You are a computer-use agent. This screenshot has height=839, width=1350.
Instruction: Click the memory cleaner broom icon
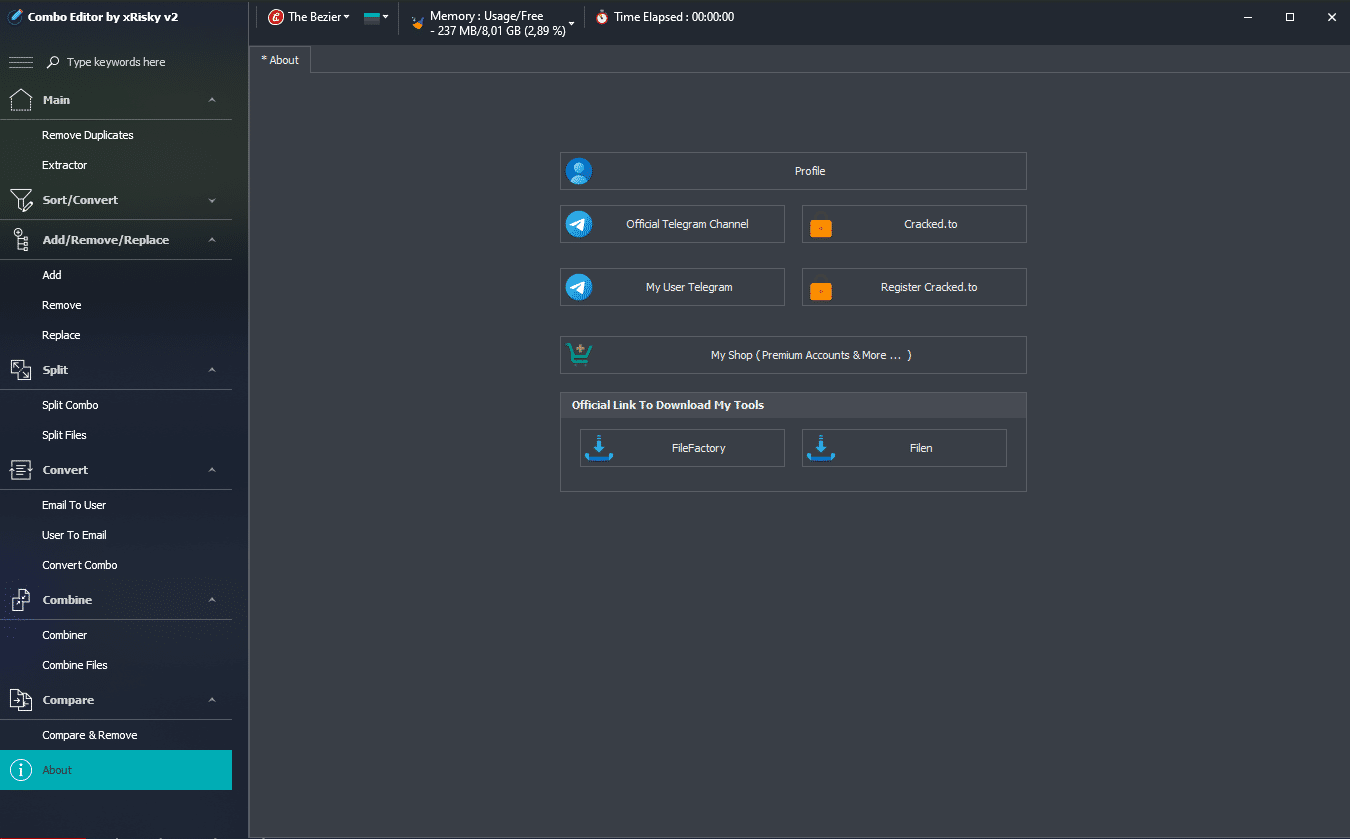[x=417, y=23]
